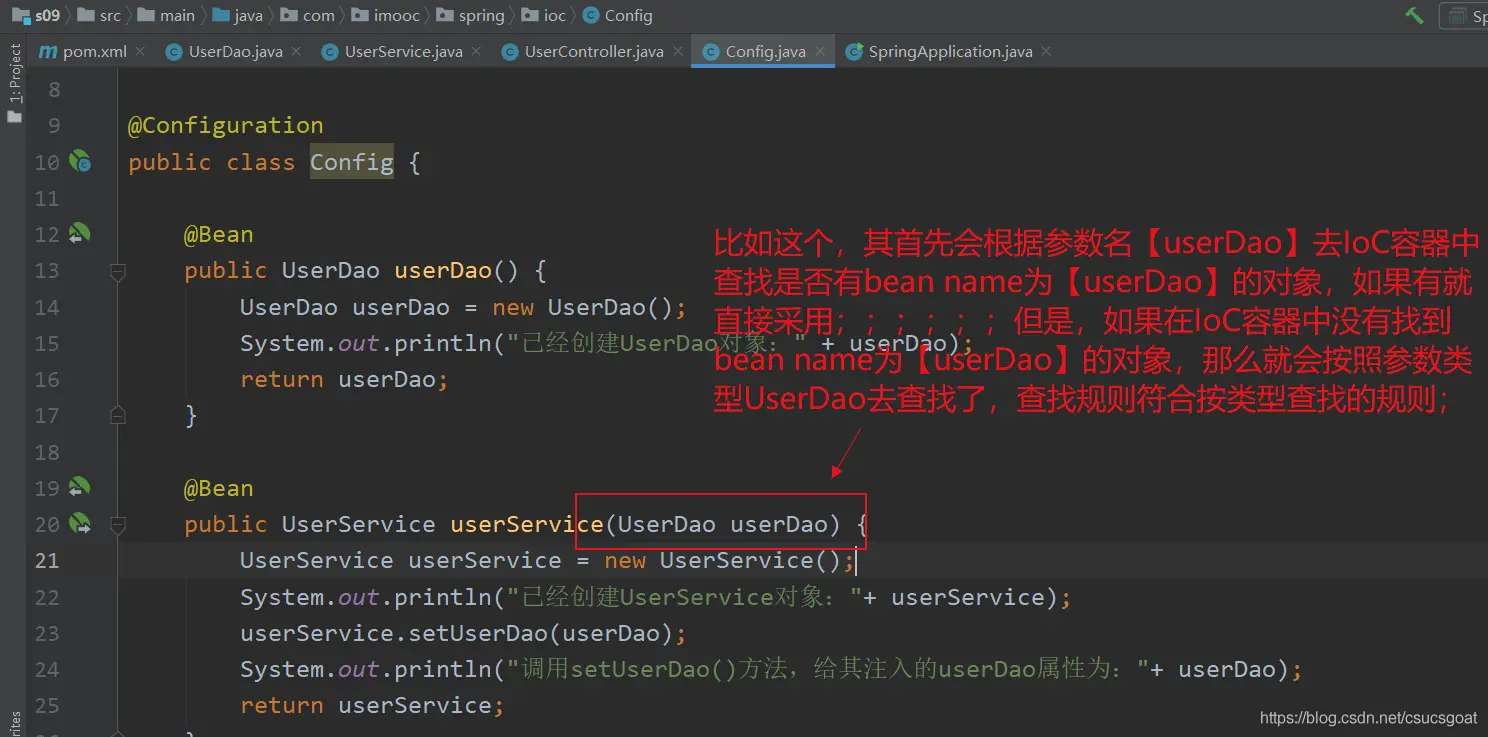Click Spring bean gutter icon on line 10

click(80, 161)
